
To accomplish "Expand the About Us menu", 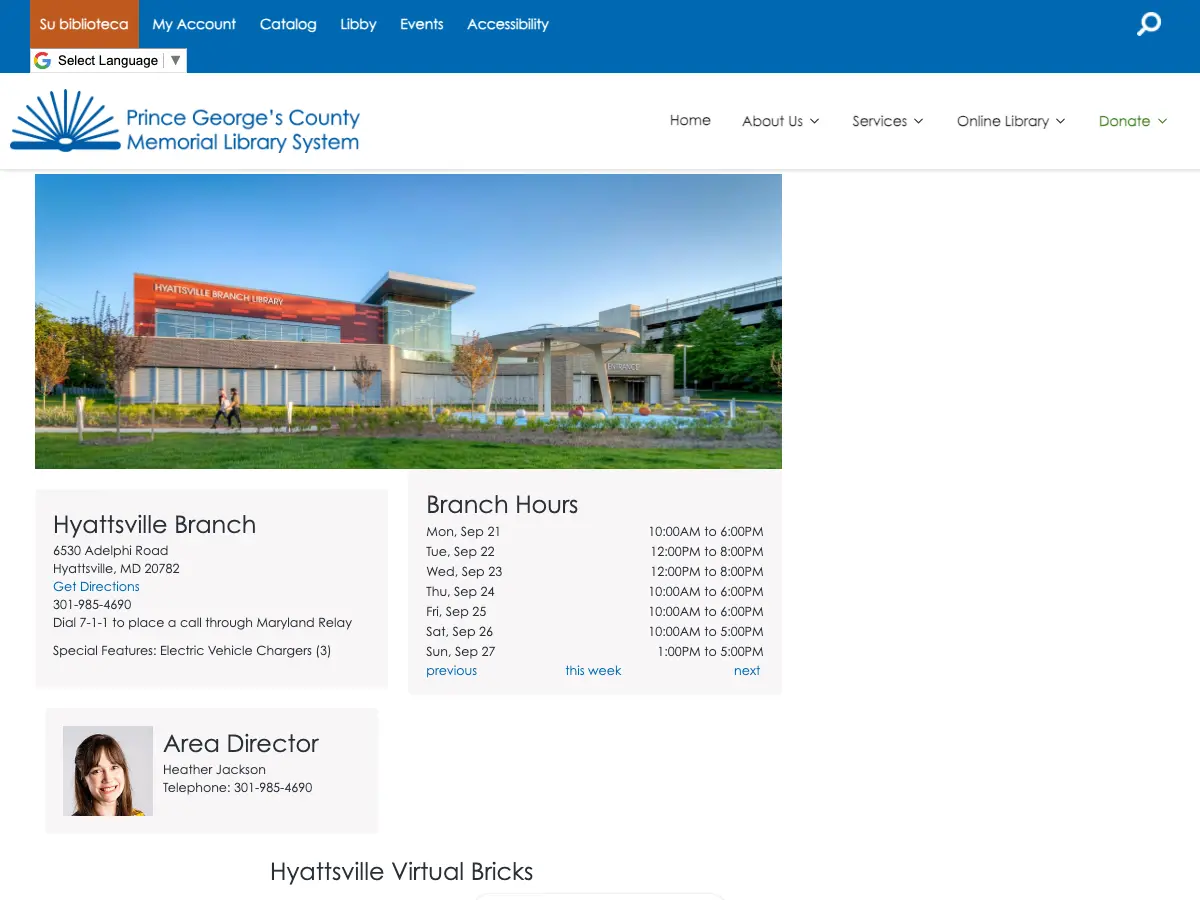I will point(781,121).
